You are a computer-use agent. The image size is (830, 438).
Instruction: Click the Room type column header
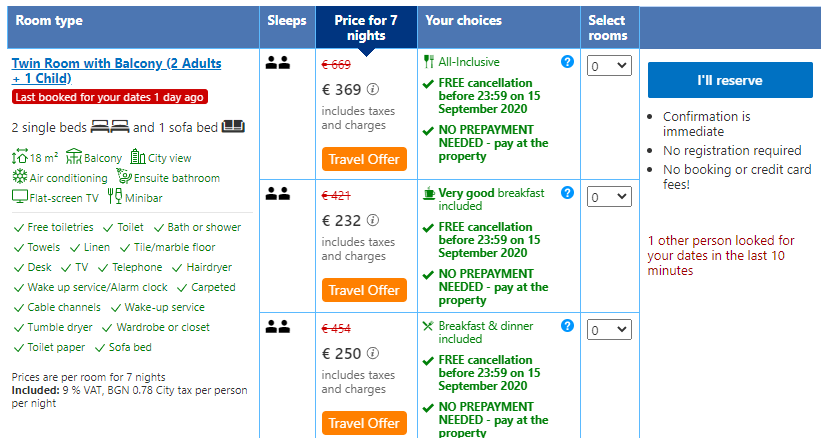(50, 21)
